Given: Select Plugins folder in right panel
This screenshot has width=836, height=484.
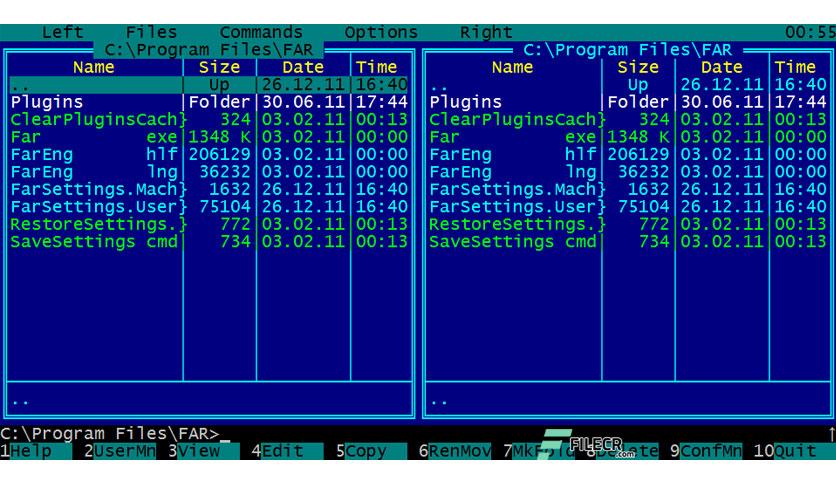Looking at the screenshot, I should point(628,102).
